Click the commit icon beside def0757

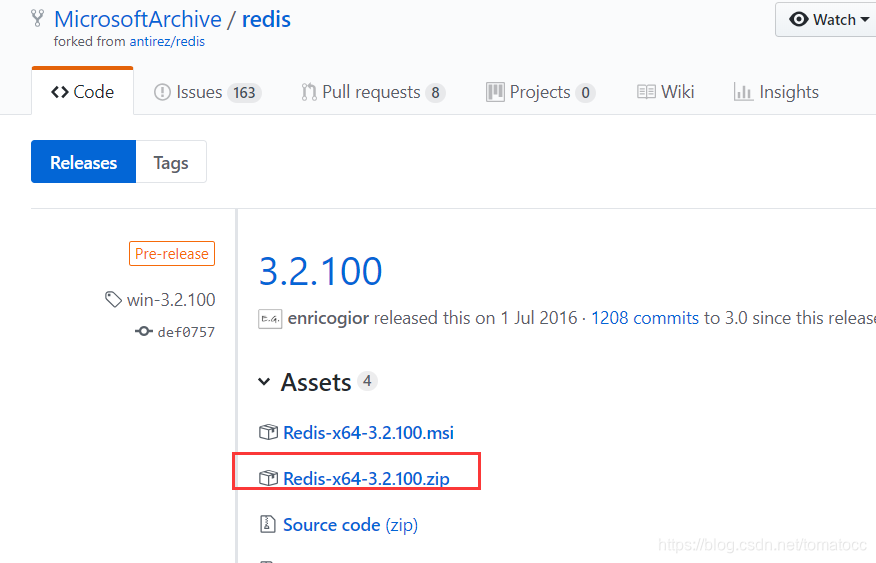[144, 331]
